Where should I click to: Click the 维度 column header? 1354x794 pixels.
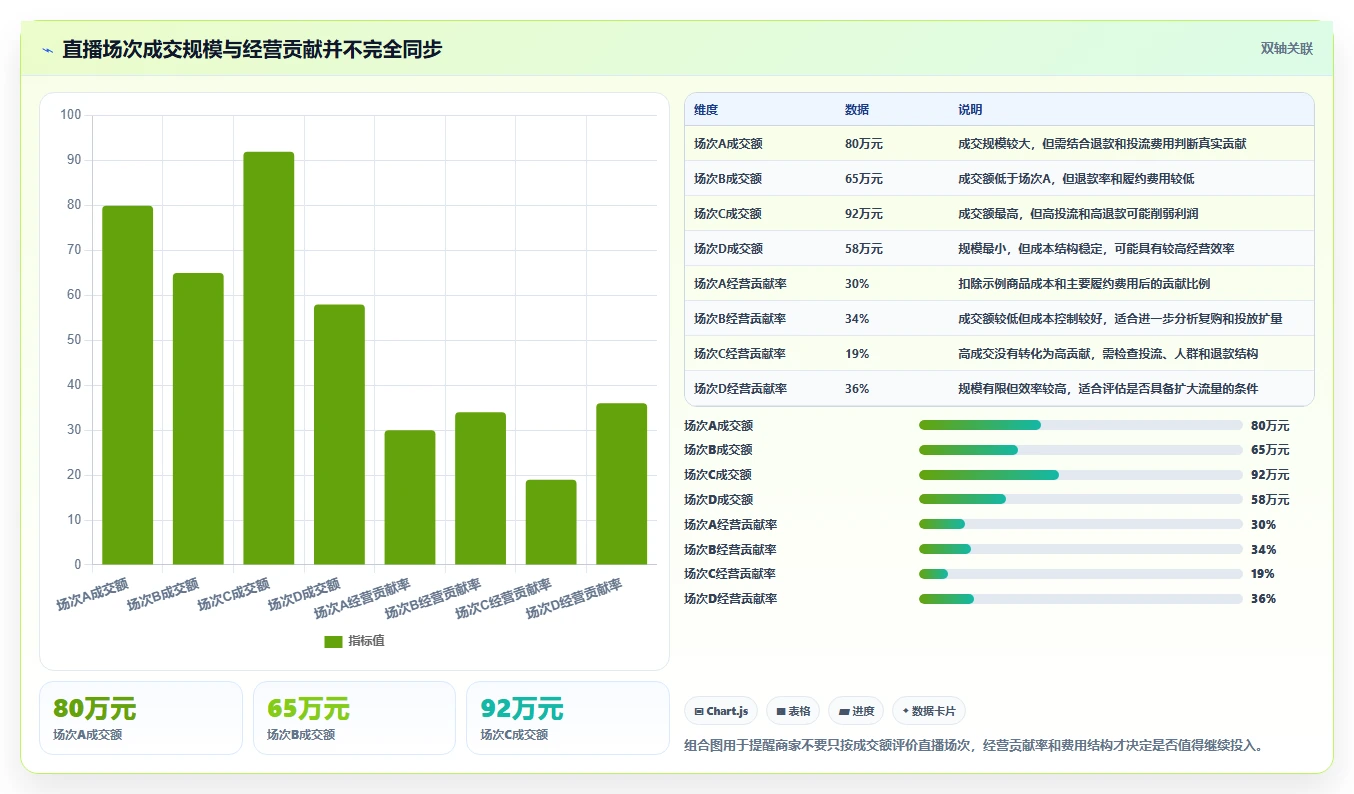[x=706, y=110]
